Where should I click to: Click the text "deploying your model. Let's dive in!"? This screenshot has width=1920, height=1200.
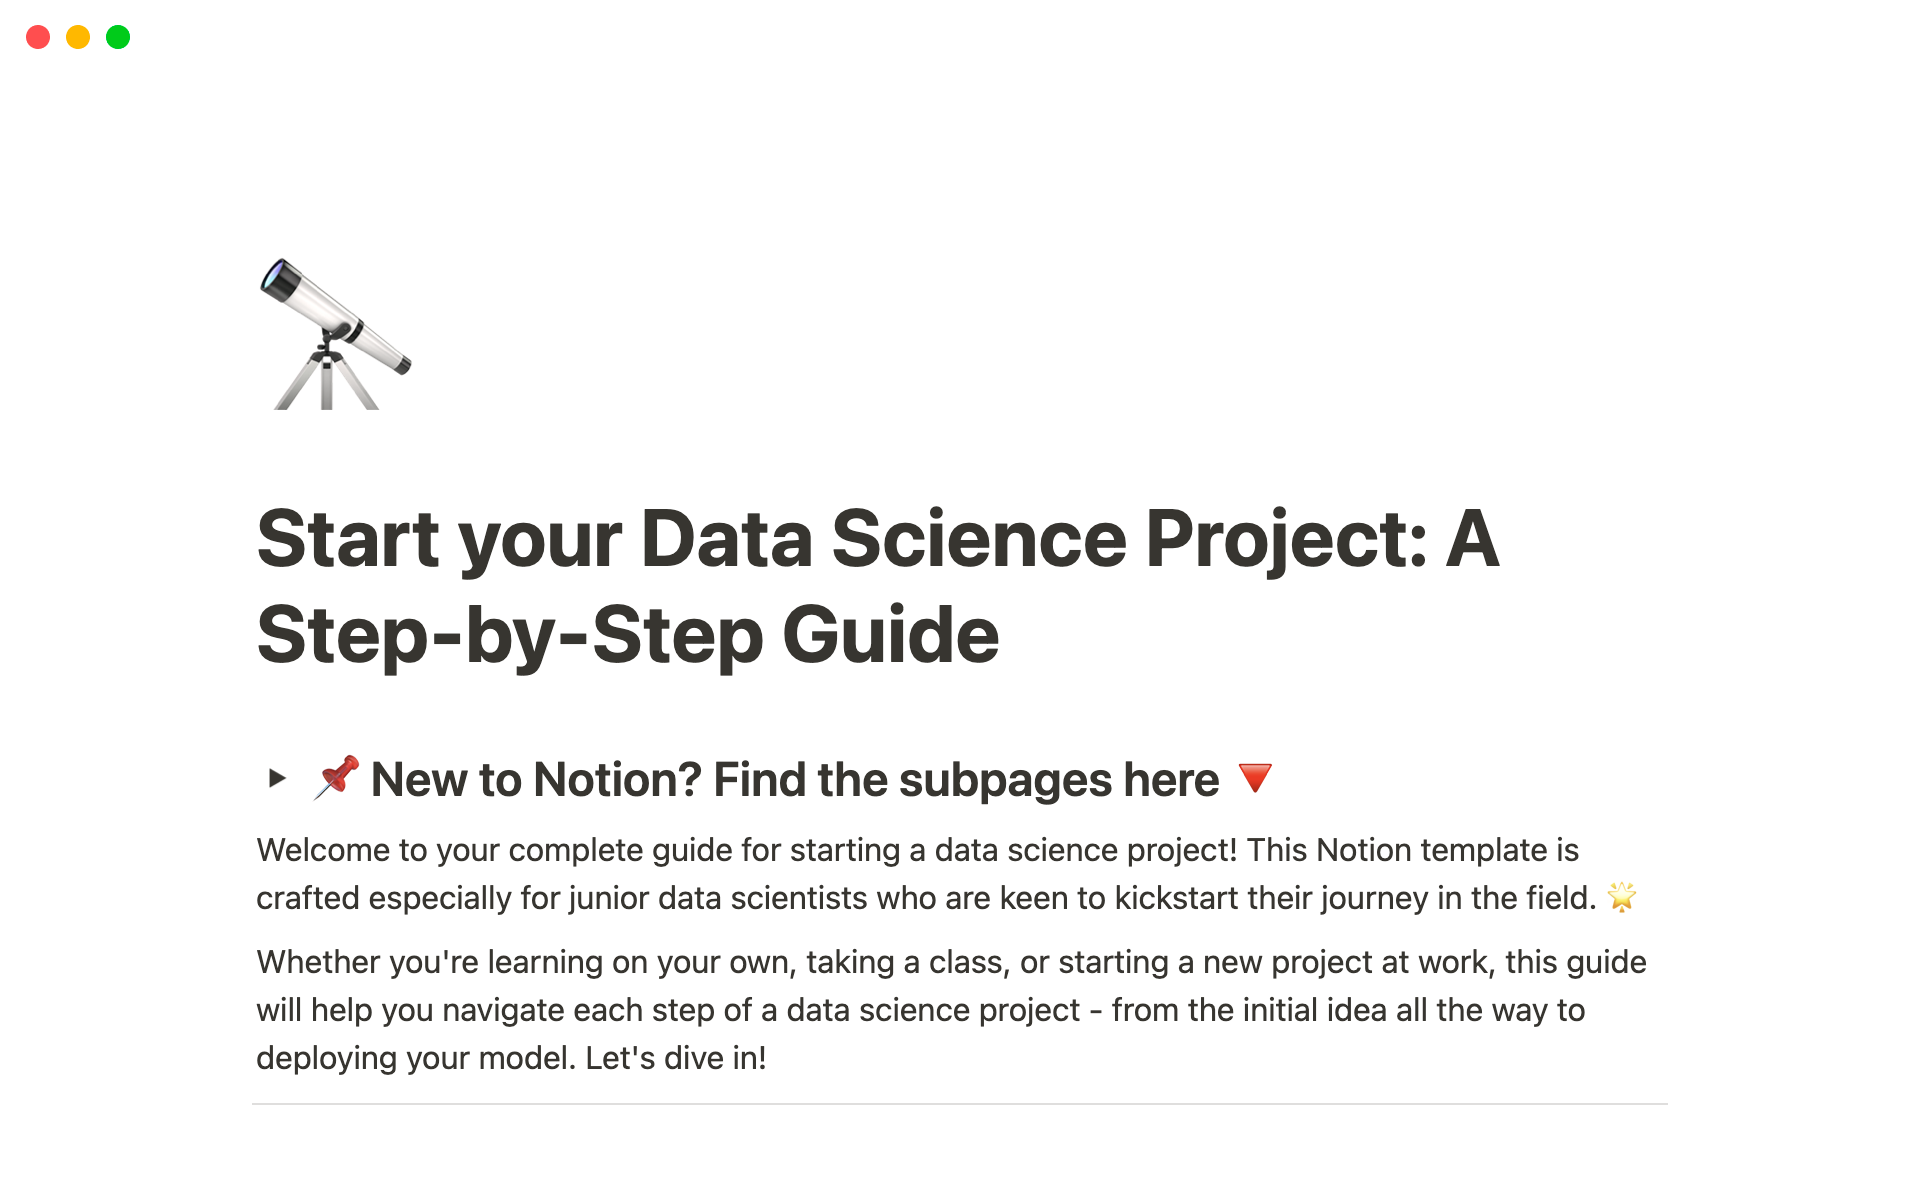(x=511, y=1058)
